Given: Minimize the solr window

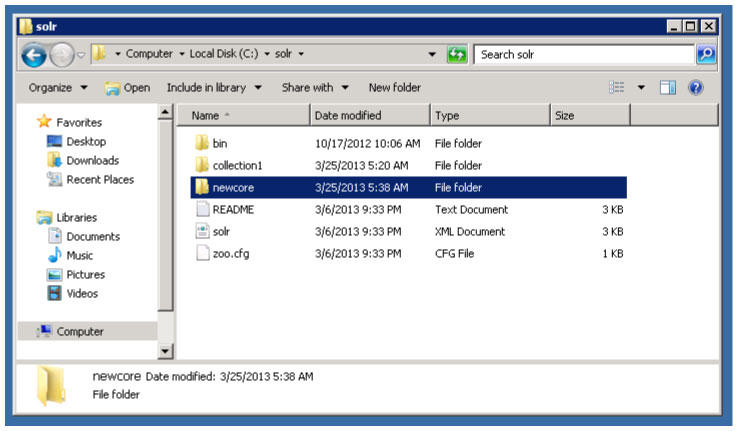Looking at the screenshot, I should (673, 26).
